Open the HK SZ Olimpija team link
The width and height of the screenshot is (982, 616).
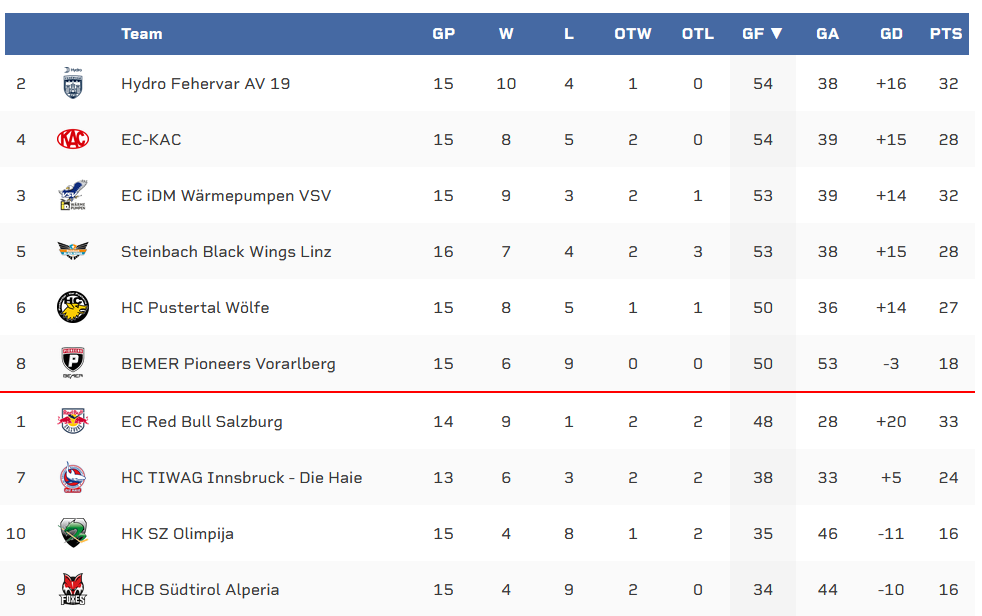177,533
